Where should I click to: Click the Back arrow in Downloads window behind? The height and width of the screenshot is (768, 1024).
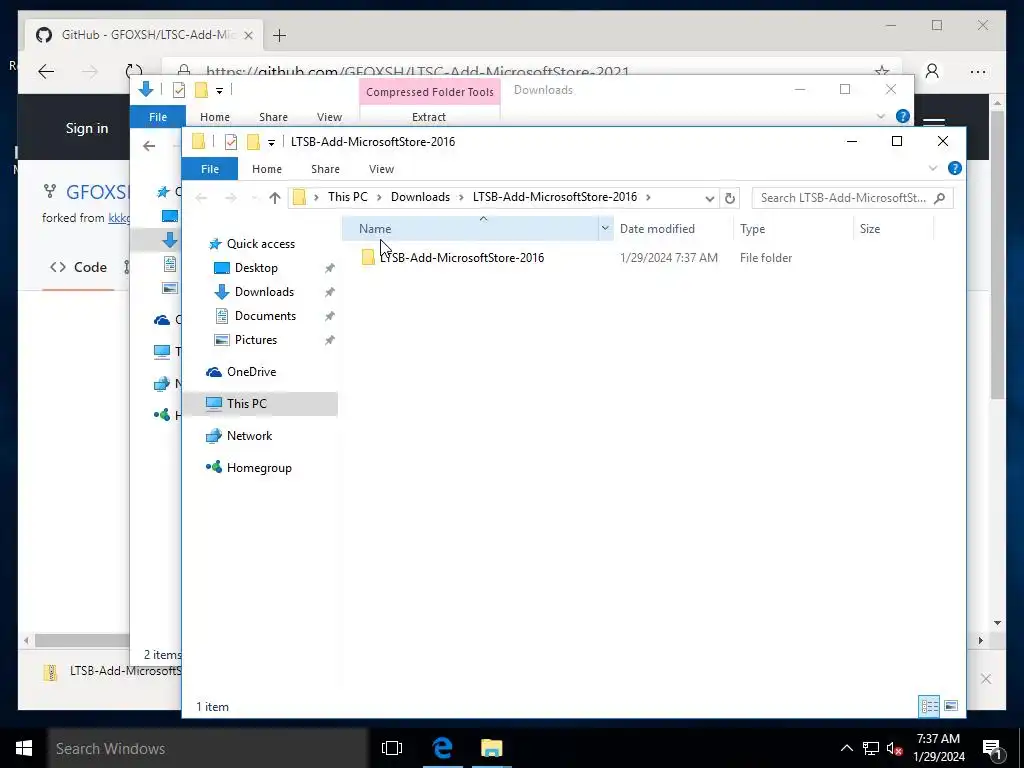(149, 146)
